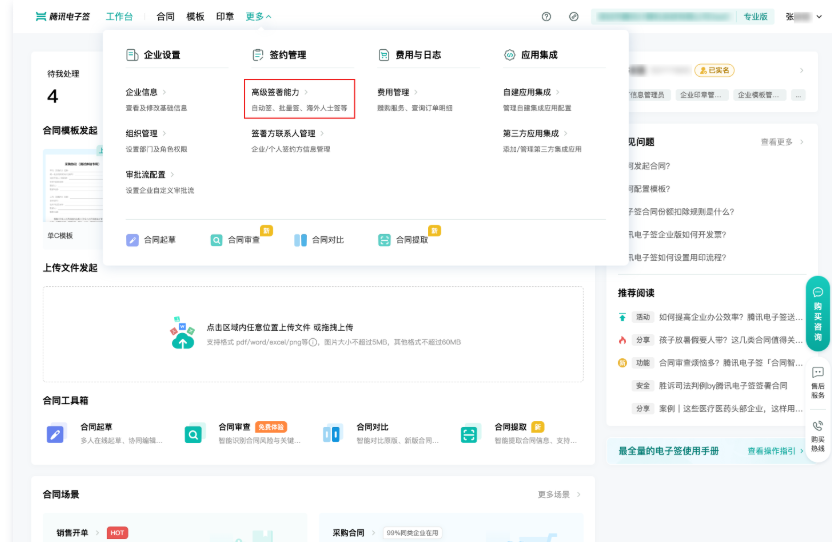Collapse the 更多 dropdown in the top navigation
The image size is (832, 542).
[258, 17]
